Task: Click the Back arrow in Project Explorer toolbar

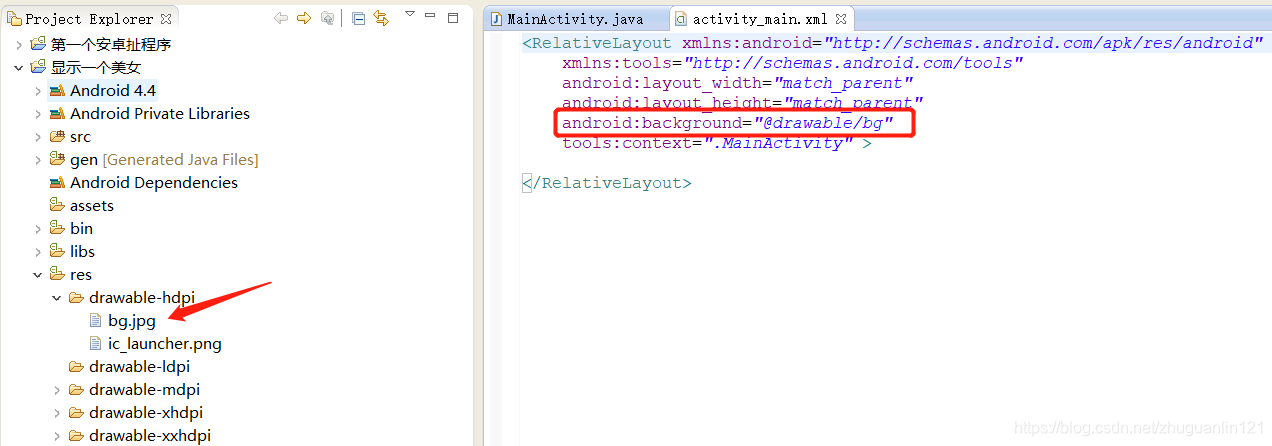Action: (281, 18)
